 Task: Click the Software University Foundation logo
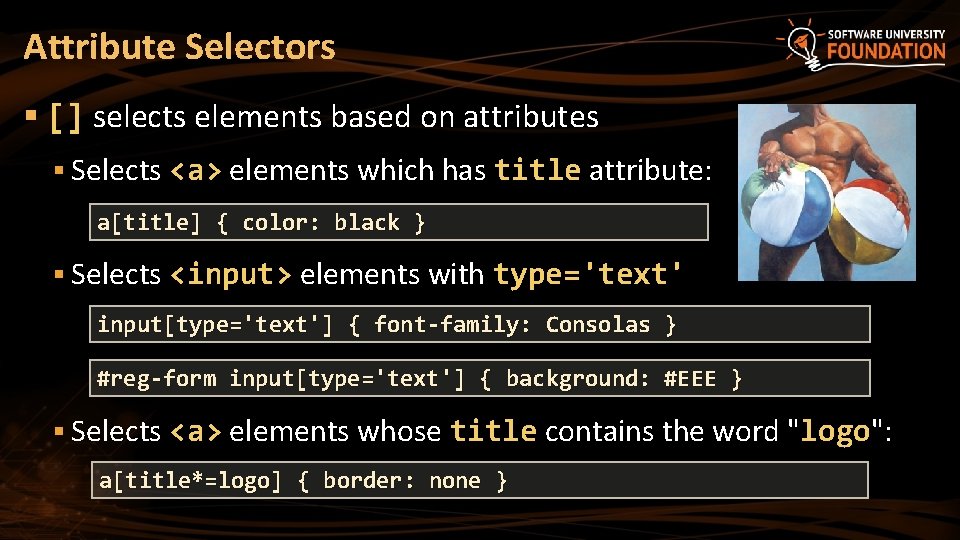[x=862, y=45]
